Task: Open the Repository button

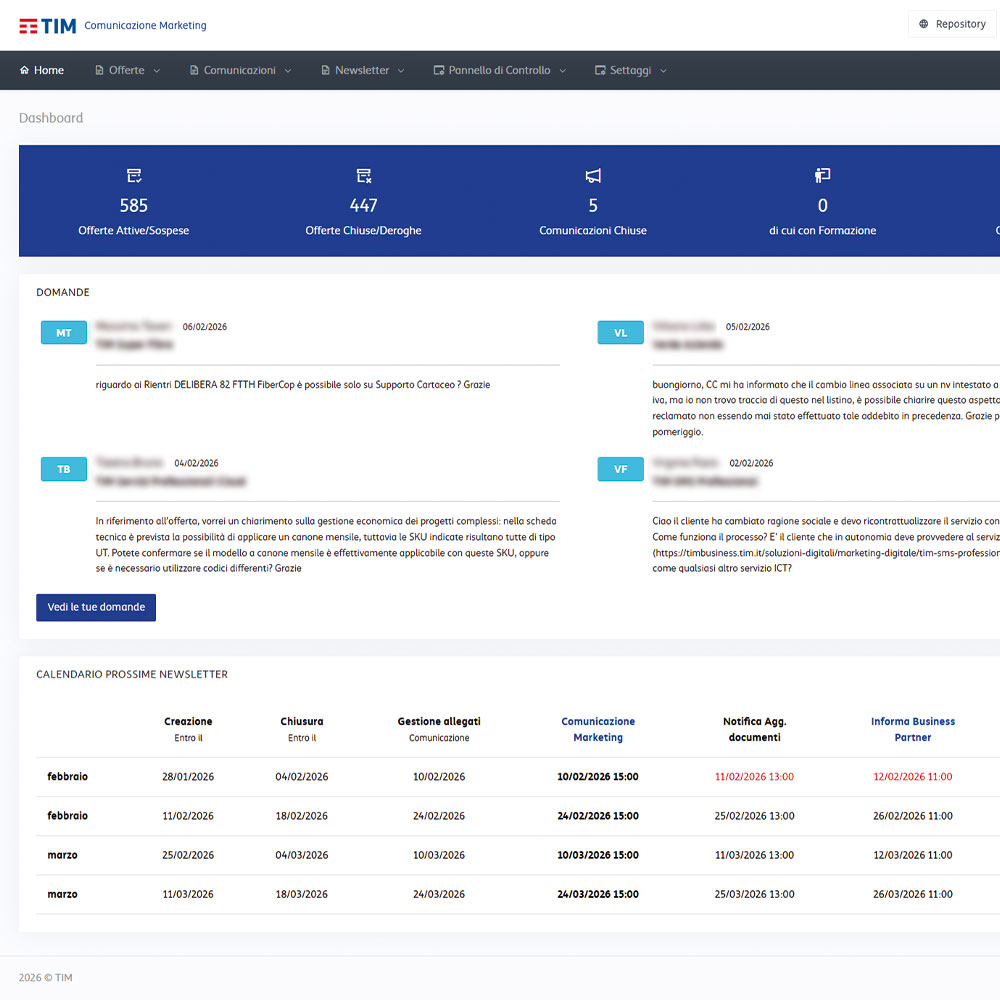Action: [x=952, y=24]
